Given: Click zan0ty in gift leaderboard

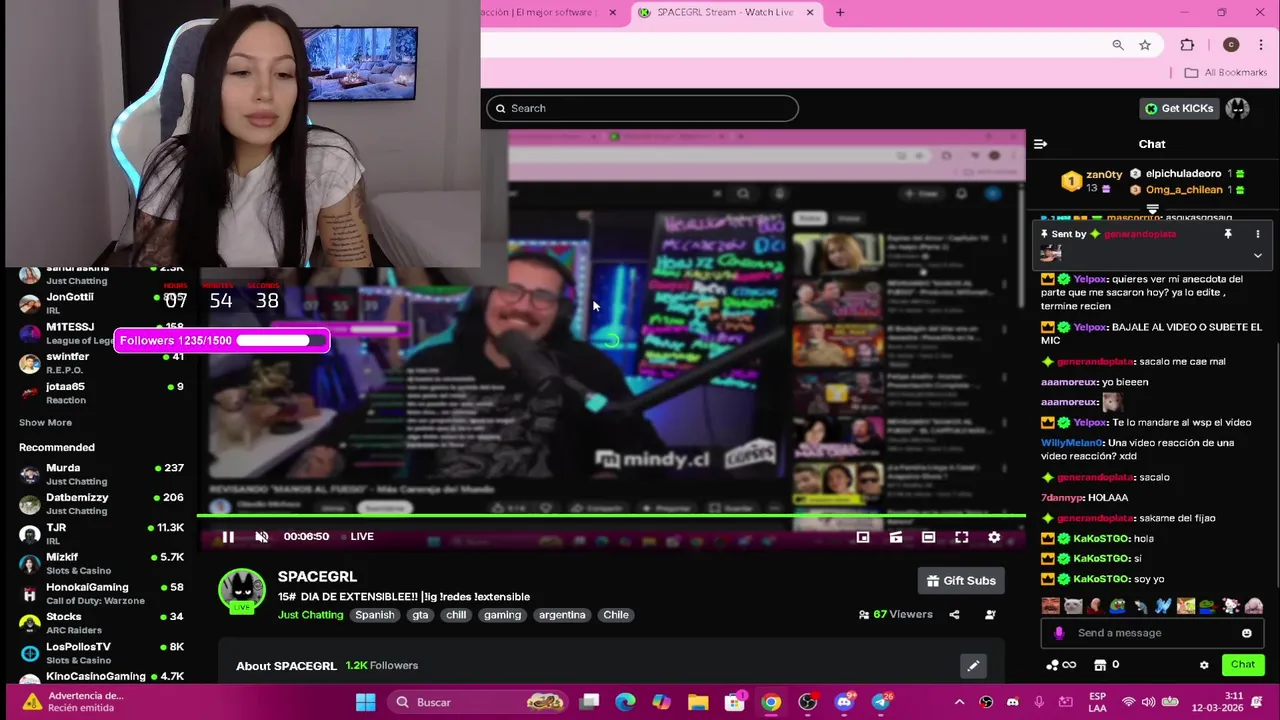Looking at the screenshot, I should 1104,174.
